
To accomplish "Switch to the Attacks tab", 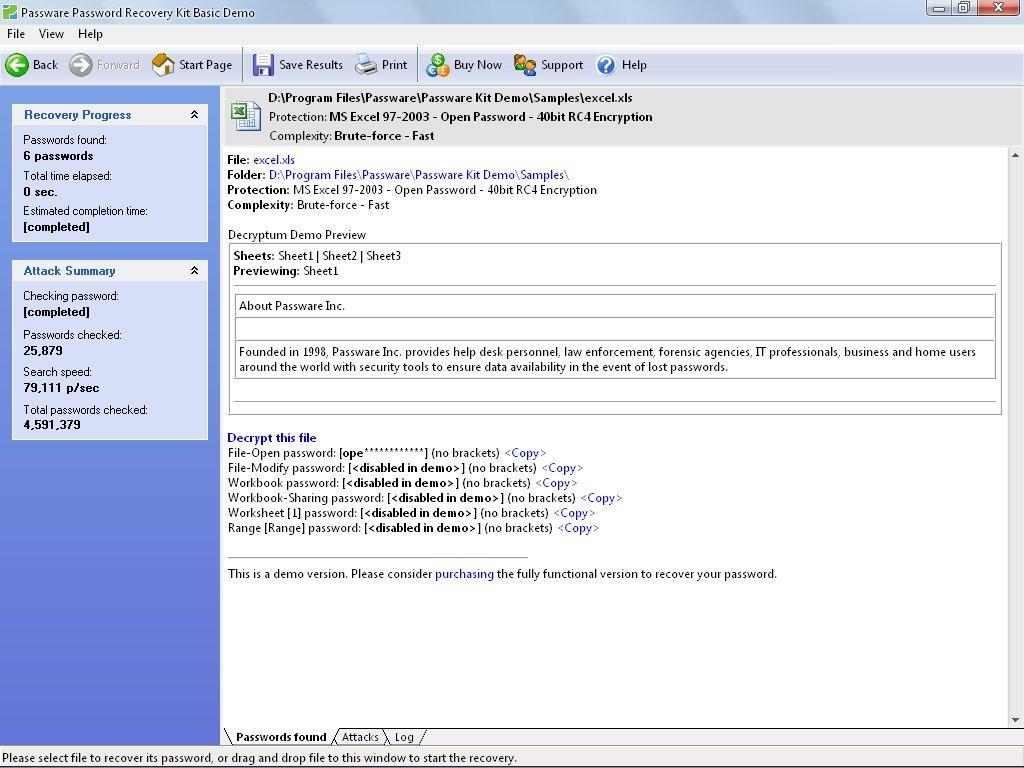I will coord(360,737).
